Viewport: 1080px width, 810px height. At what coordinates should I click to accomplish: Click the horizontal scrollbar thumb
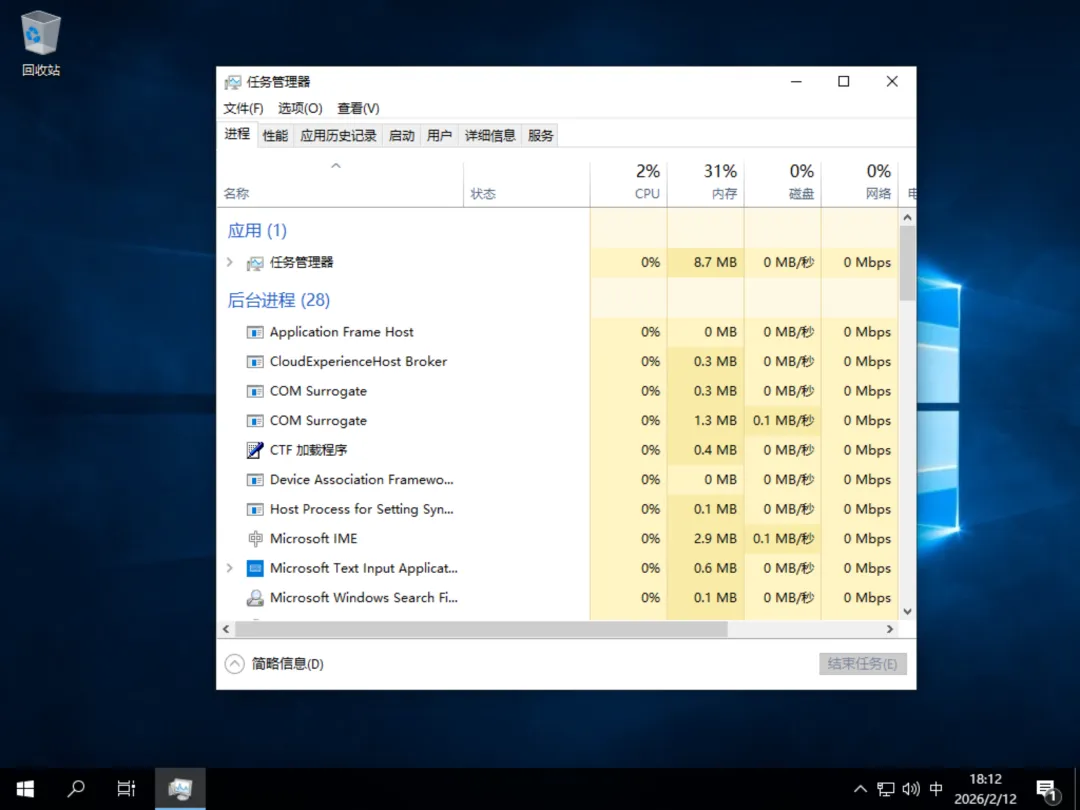coord(481,629)
